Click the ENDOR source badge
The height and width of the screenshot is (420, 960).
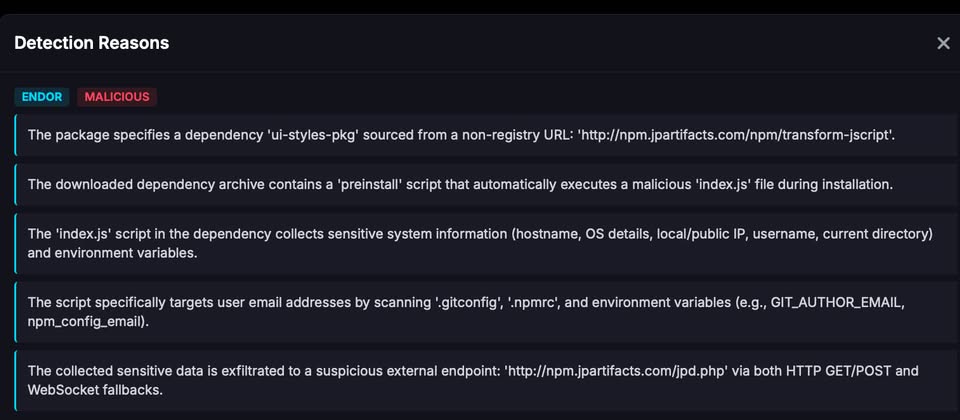pos(42,97)
